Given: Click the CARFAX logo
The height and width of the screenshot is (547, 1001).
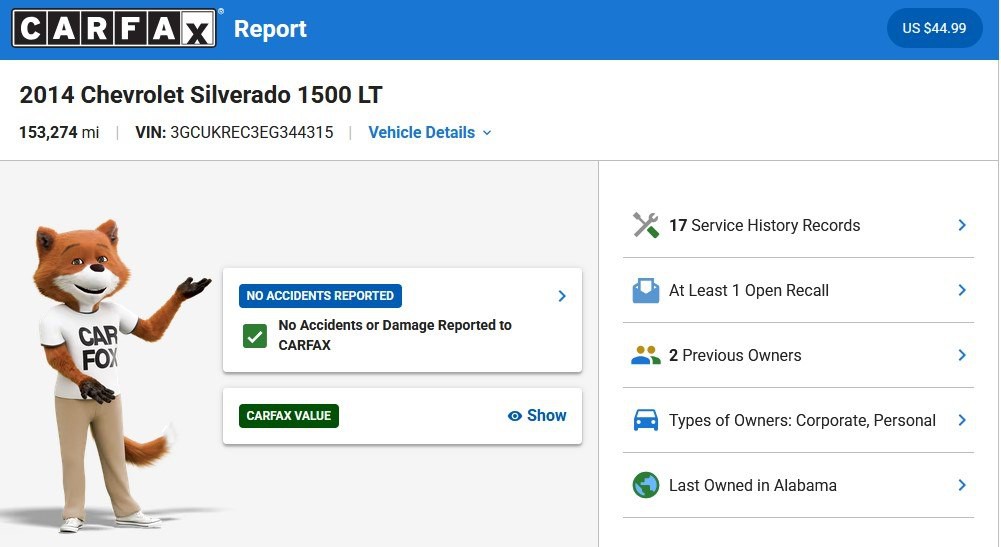Looking at the screenshot, I should point(114,28).
